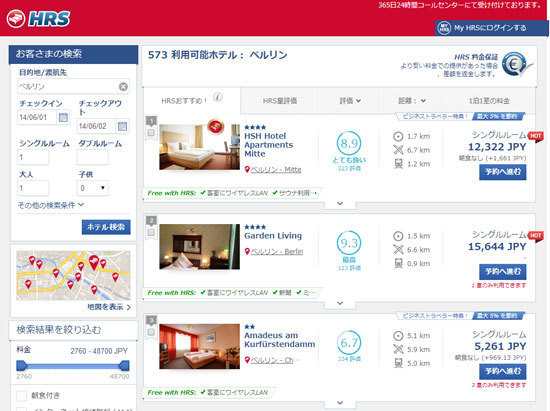The height and width of the screenshot is (411, 550).
Task: Click the 8.9 rating circle of HSH Hotel
Action: click(x=349, y=143)
